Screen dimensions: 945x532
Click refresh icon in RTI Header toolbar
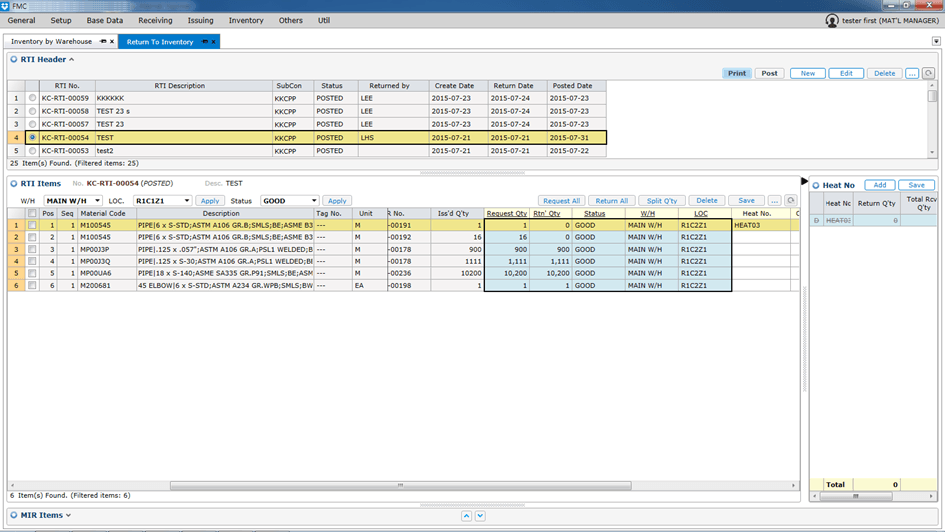click(928, 73)
